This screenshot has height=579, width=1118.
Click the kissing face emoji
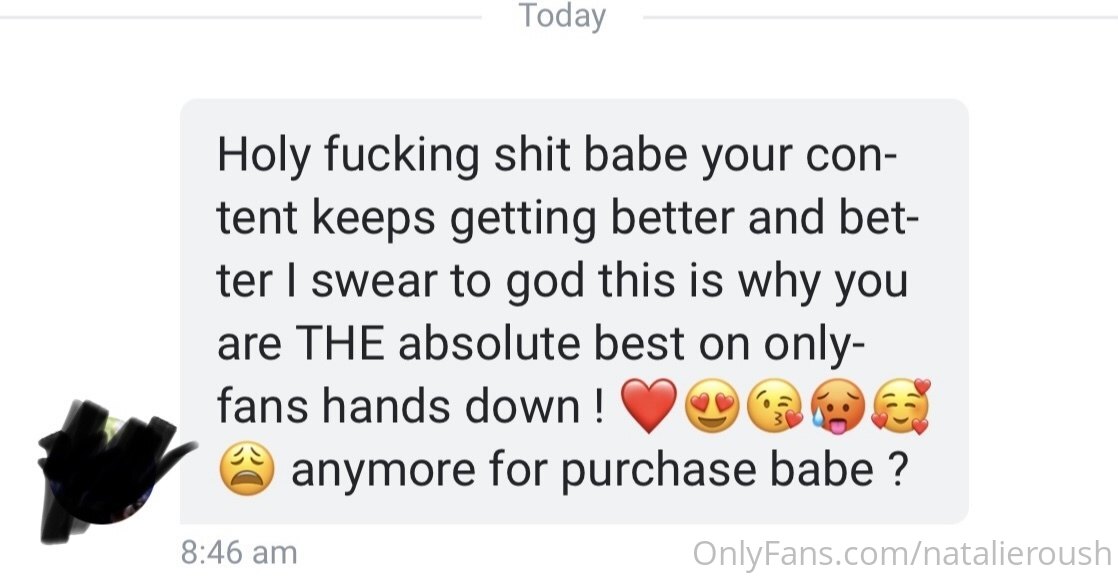775,406
